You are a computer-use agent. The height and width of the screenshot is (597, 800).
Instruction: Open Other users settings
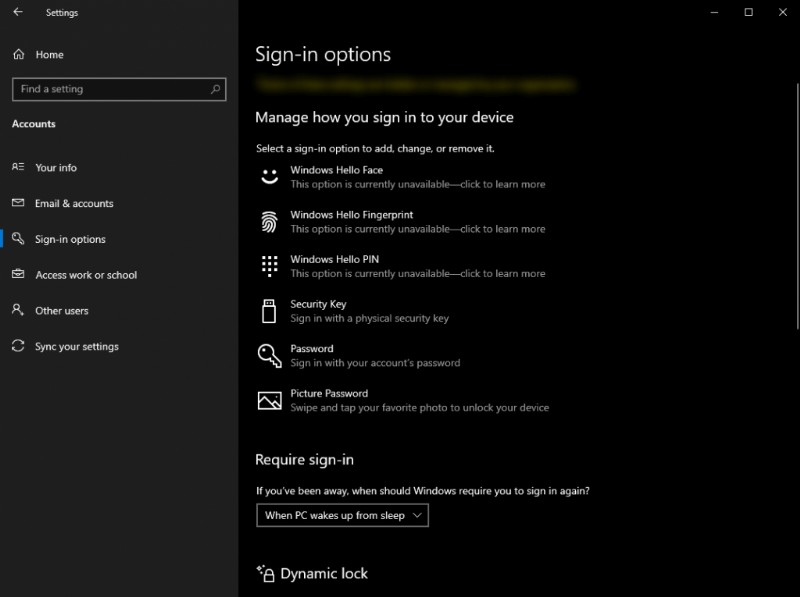pos(64,311)
